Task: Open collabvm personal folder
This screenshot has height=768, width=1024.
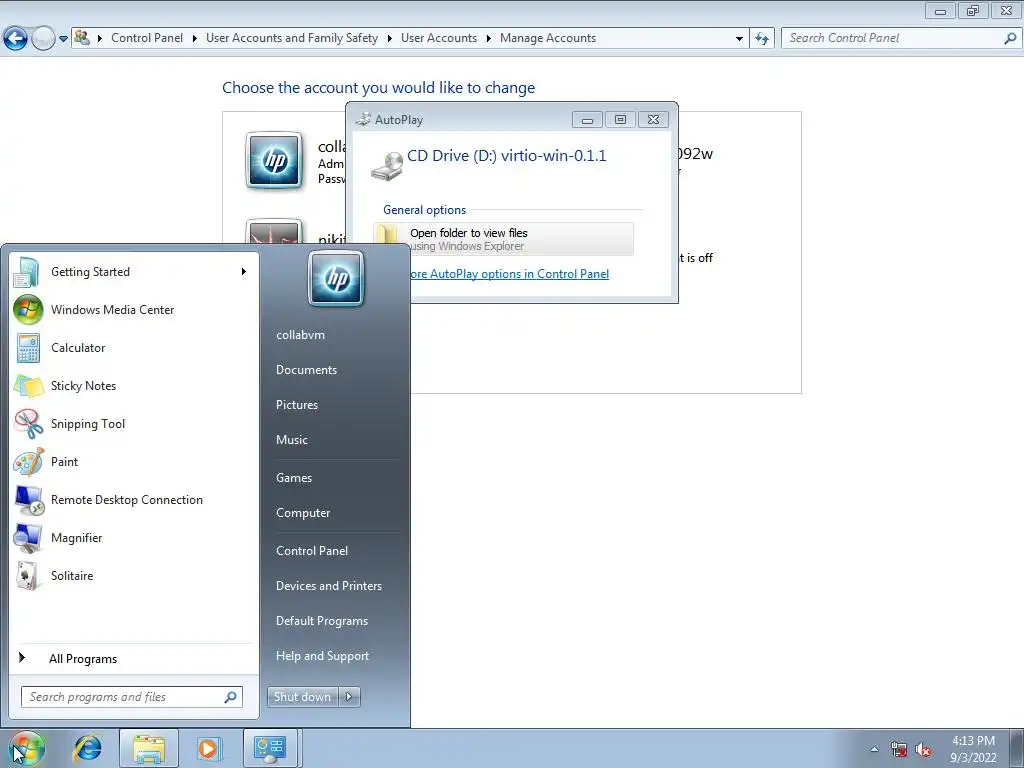Action: point(300,334)
